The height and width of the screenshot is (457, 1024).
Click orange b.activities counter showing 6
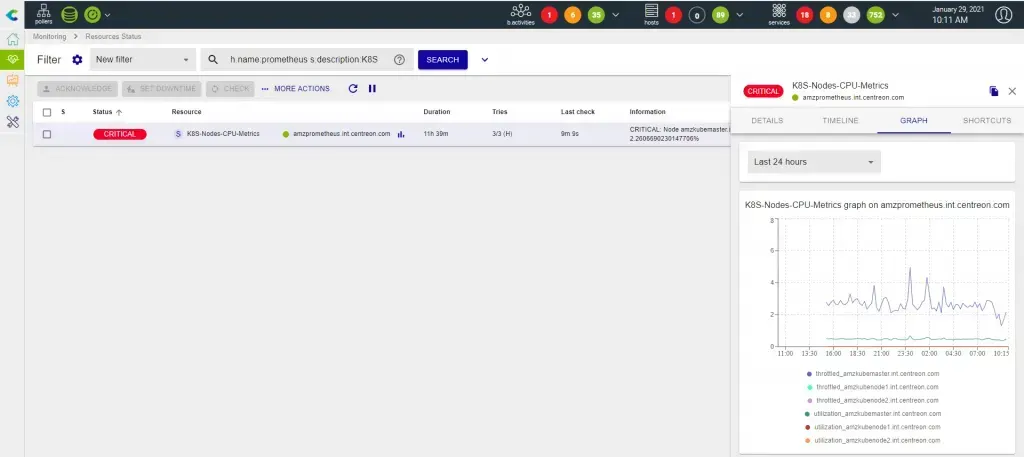[x=573, y=15]
